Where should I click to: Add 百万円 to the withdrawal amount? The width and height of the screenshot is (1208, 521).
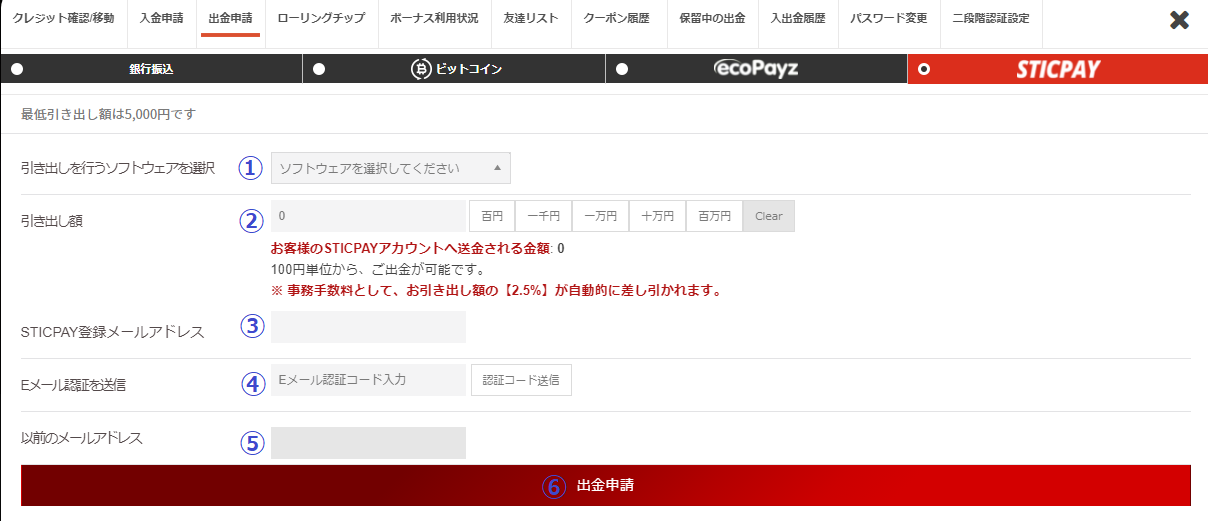(714, 216)
